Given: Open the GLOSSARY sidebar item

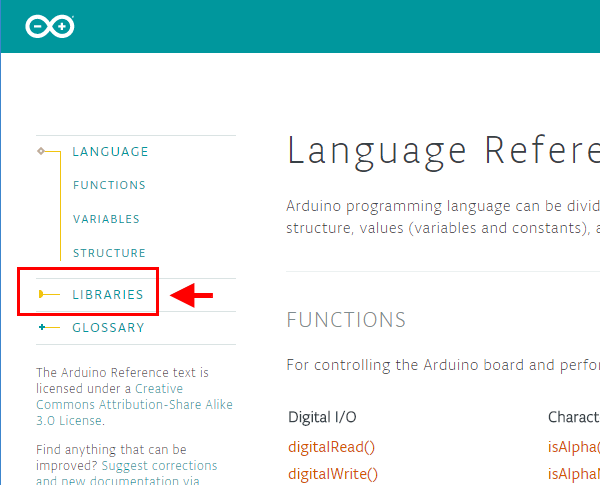Looking at the screenshot, I should point(108,328).
